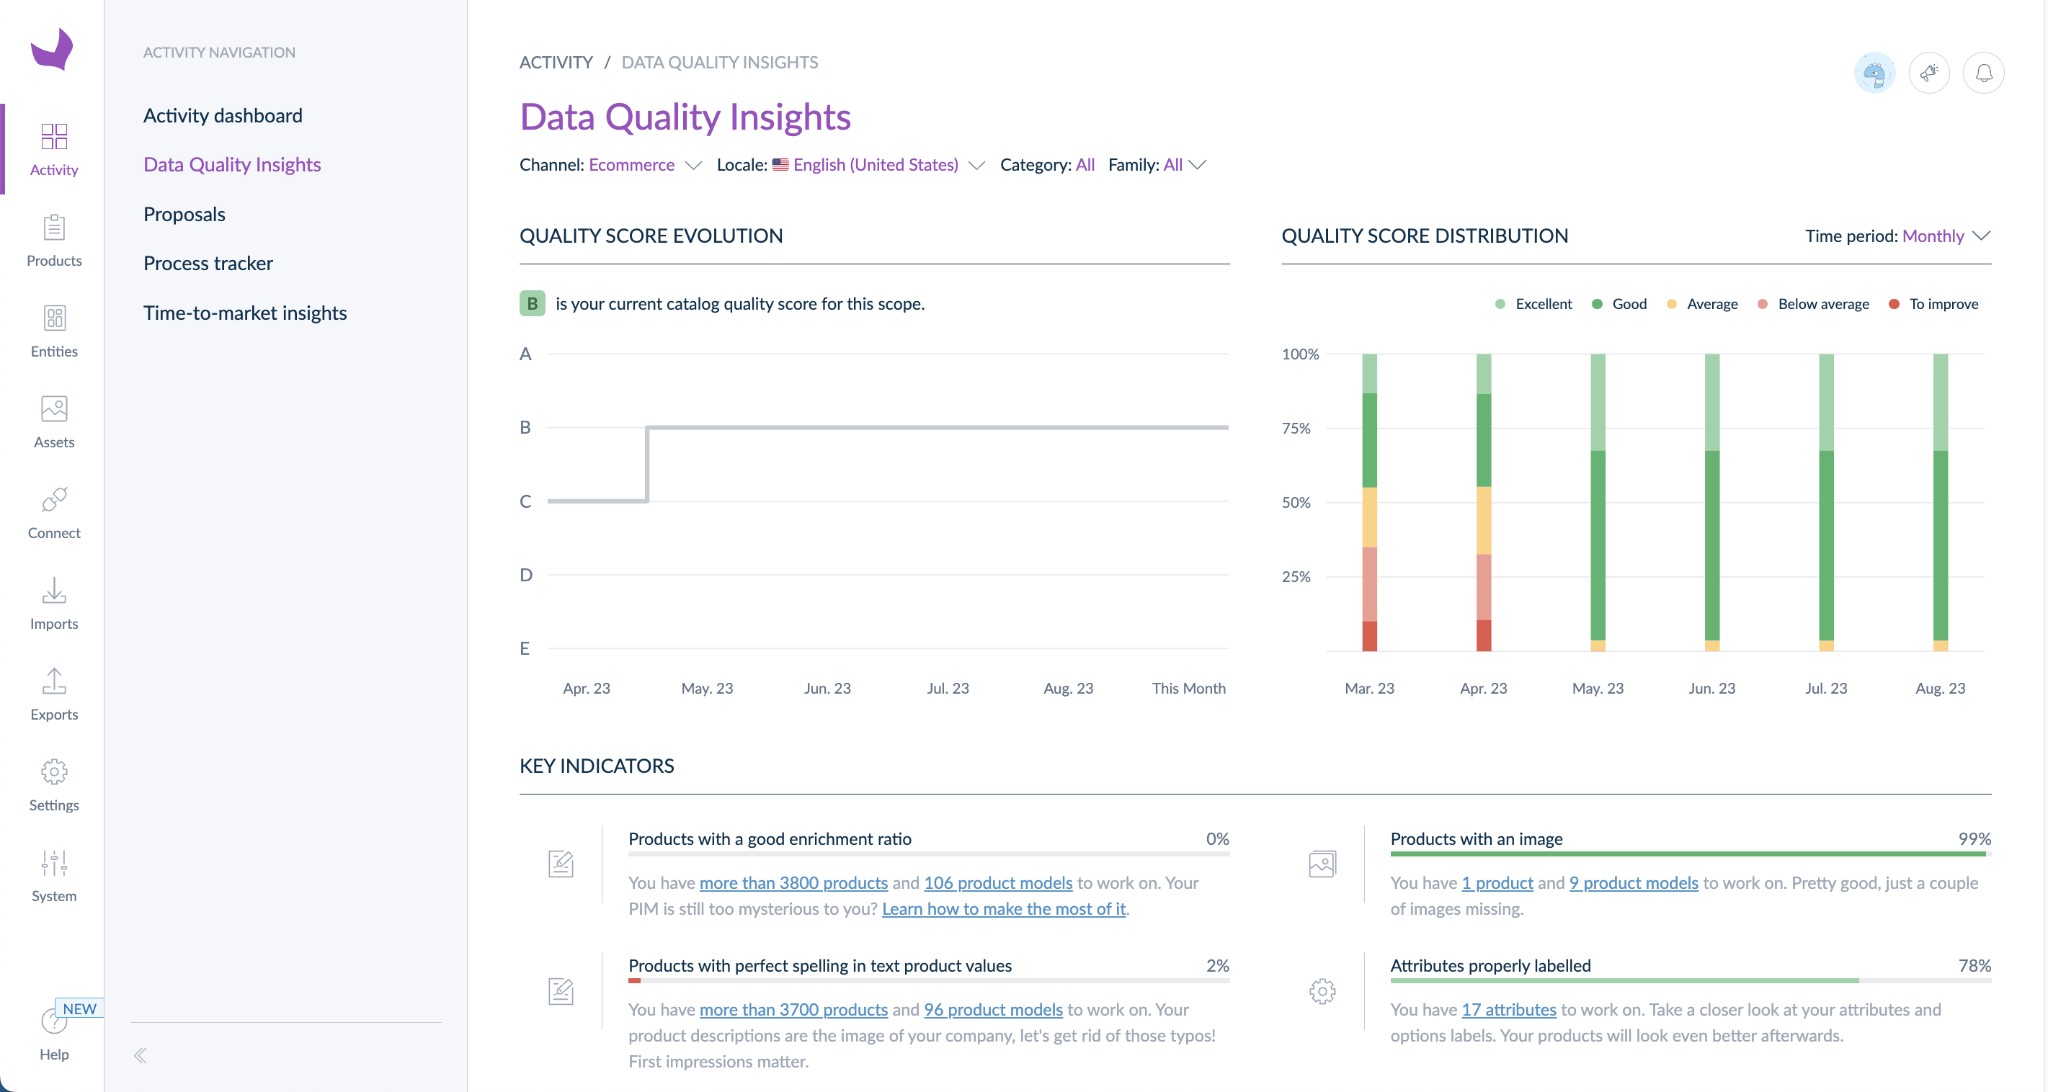
Task: Click the Learn how to make the most of it link
Action: (1004, 908)
